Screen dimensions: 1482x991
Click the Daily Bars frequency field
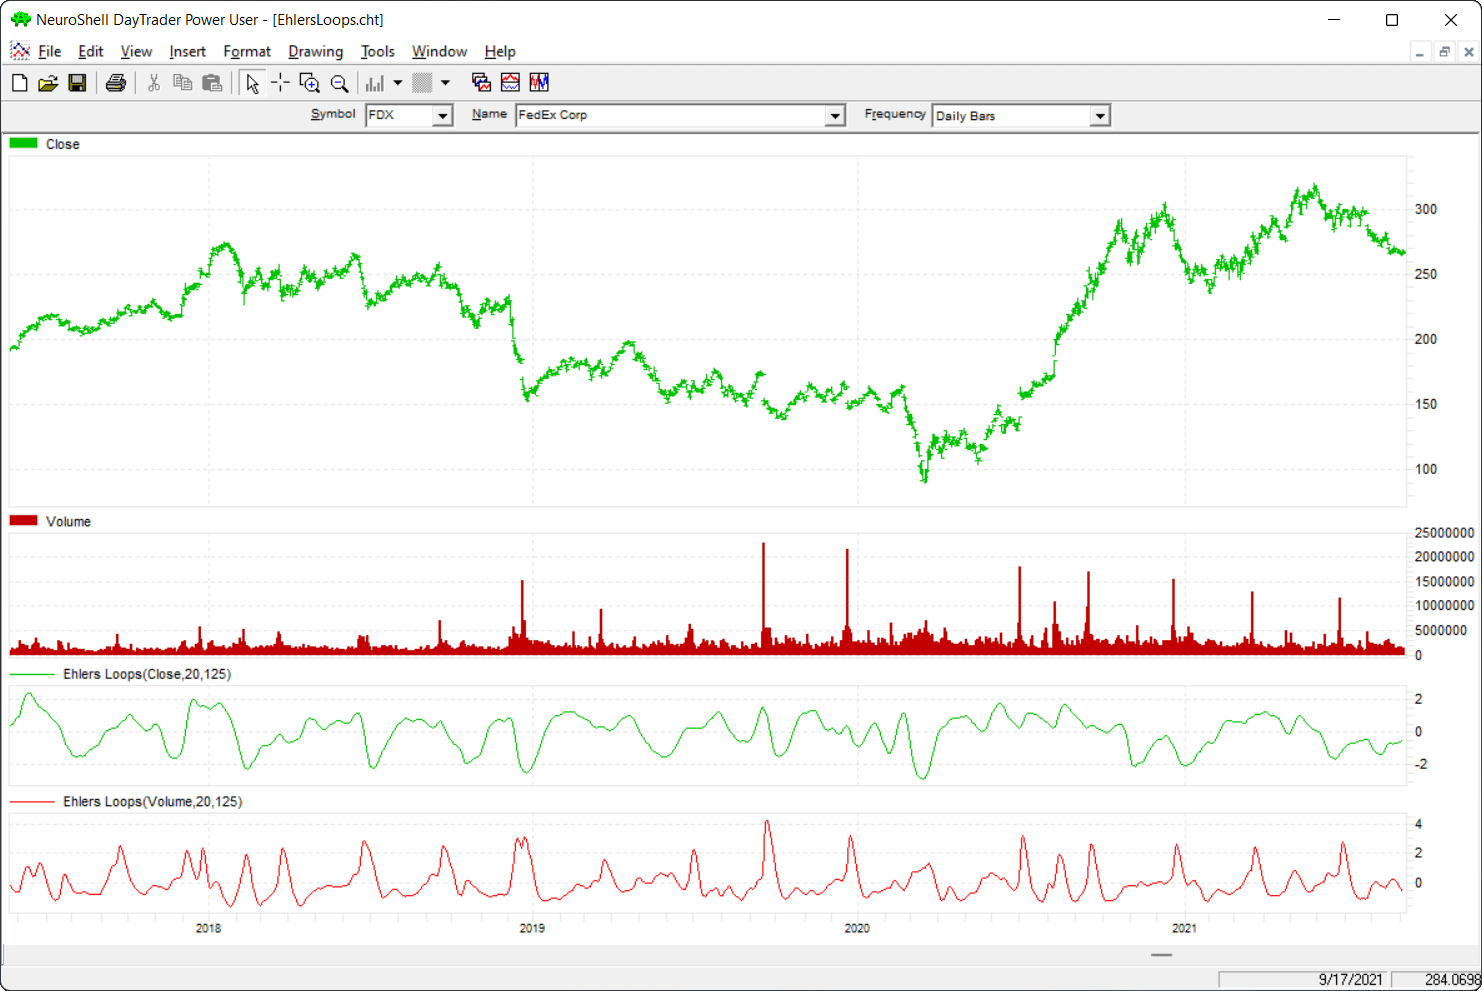[x=1011, y=116]
